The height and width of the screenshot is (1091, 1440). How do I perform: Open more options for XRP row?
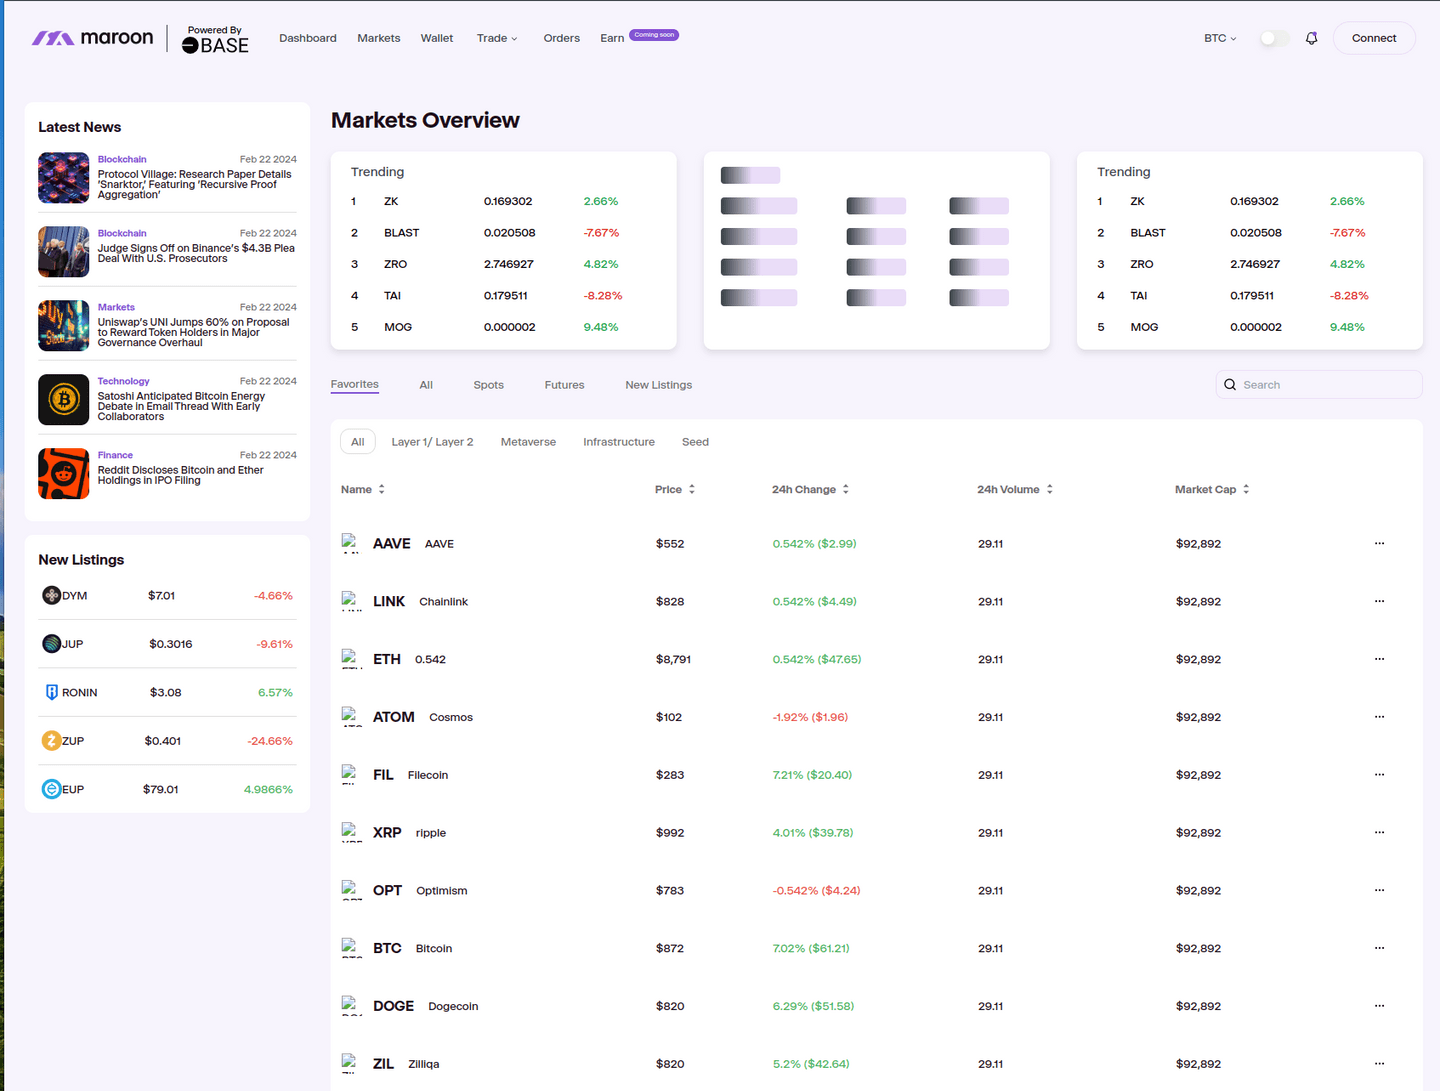(1379, 832)
